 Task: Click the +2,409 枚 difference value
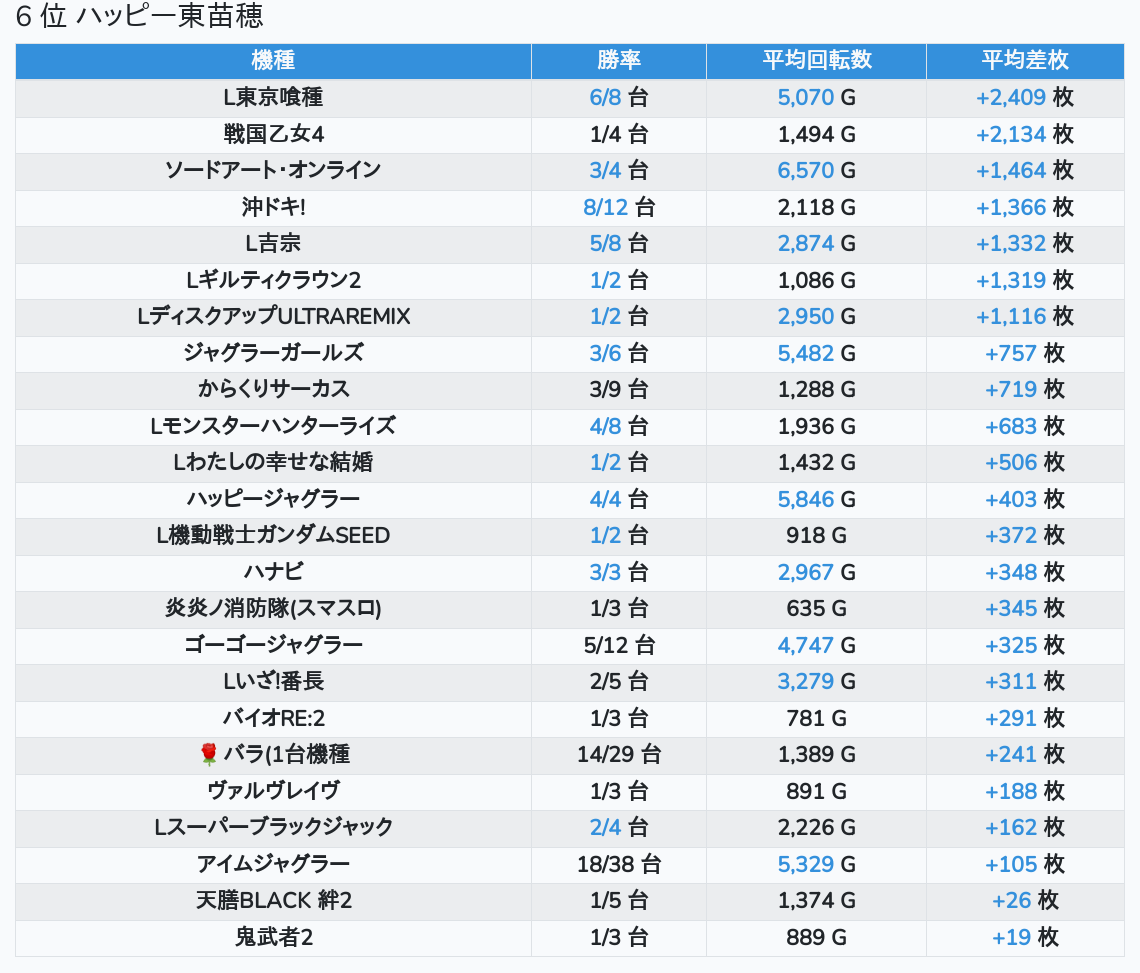point(1025,97)
